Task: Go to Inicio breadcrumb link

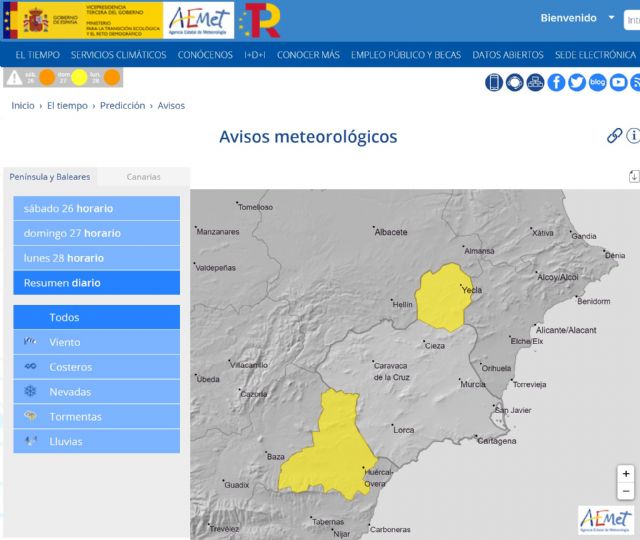Action: pos(23,106)
